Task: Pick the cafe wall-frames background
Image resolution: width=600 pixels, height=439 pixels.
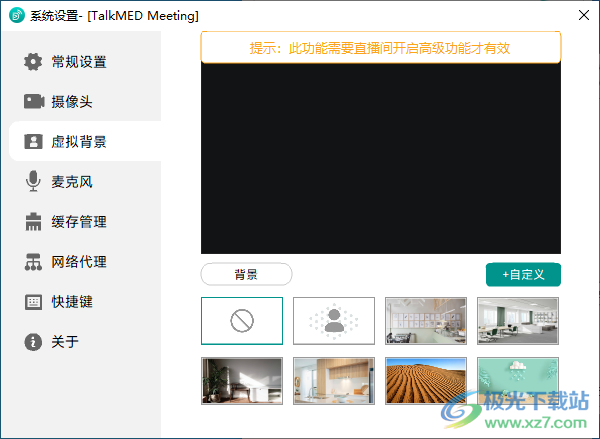Action: point(426,321)
